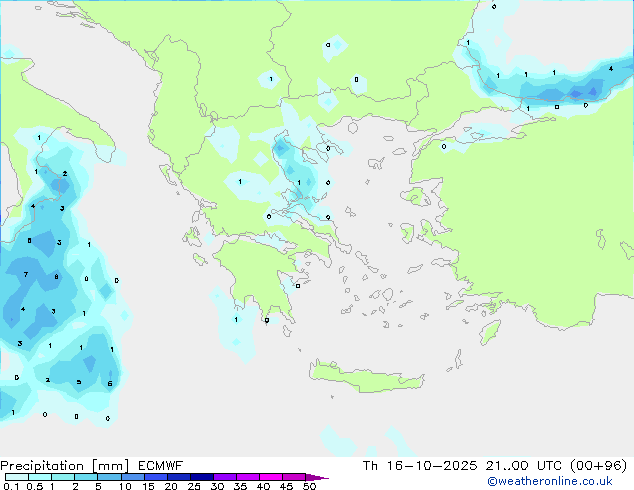Viewport: 634px width, 490px height.
Task: Click the legend value 25
Action: pyautogui.click(x=194, y=486)
